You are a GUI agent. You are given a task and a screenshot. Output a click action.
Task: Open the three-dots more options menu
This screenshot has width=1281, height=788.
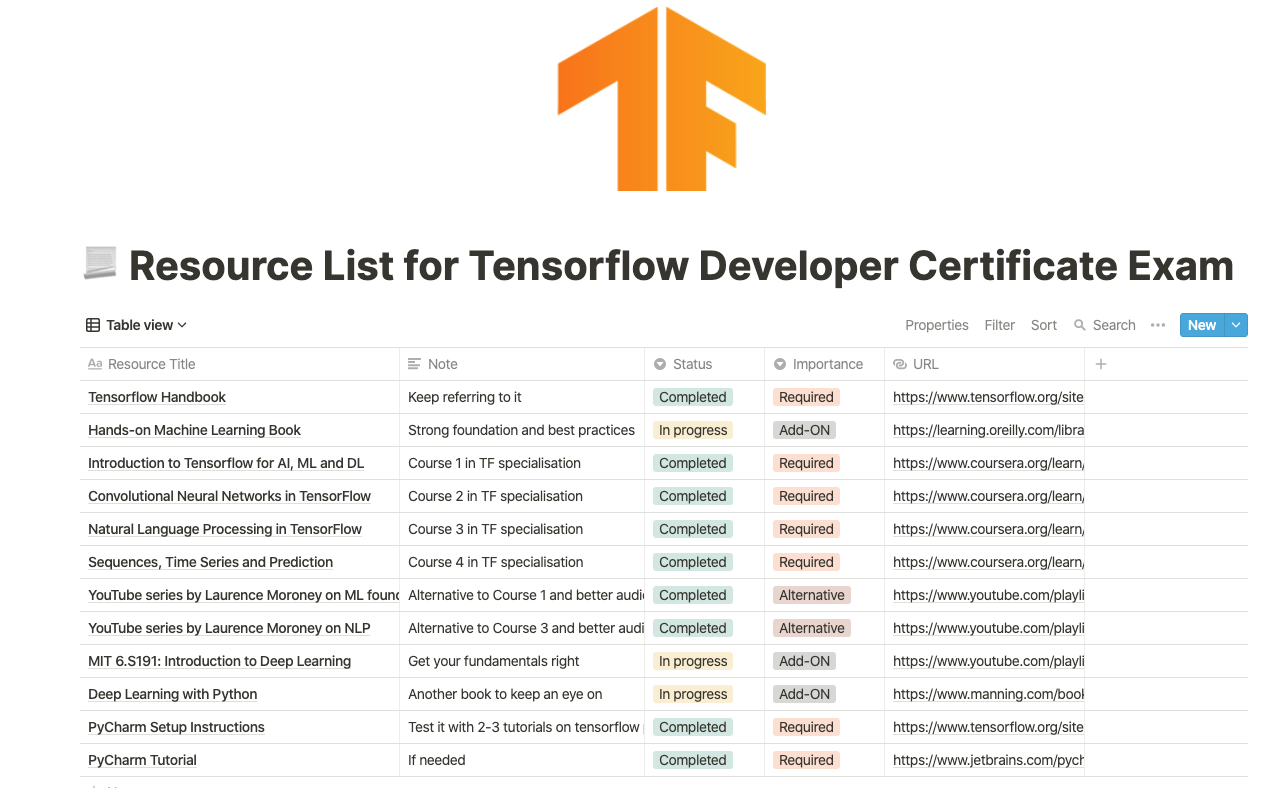pos(1158,325)
